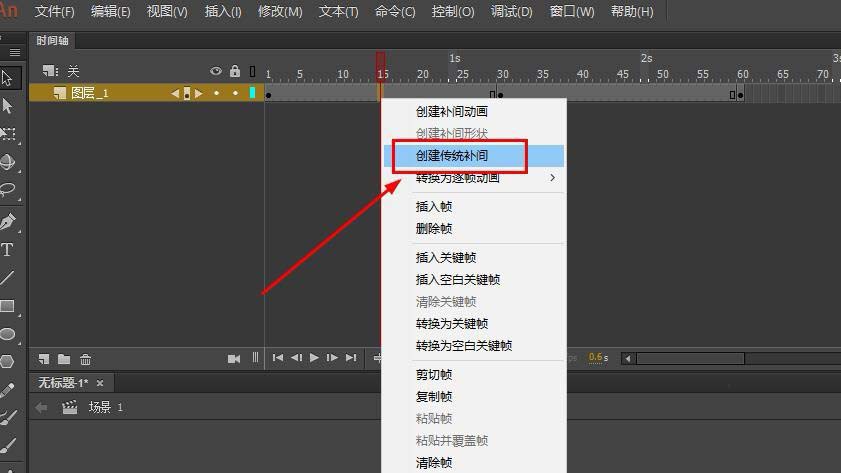The width and height of the screenshot is (841, 473).
Task: Open the 文件(F) menu
Action: click(x=54, y=11)
